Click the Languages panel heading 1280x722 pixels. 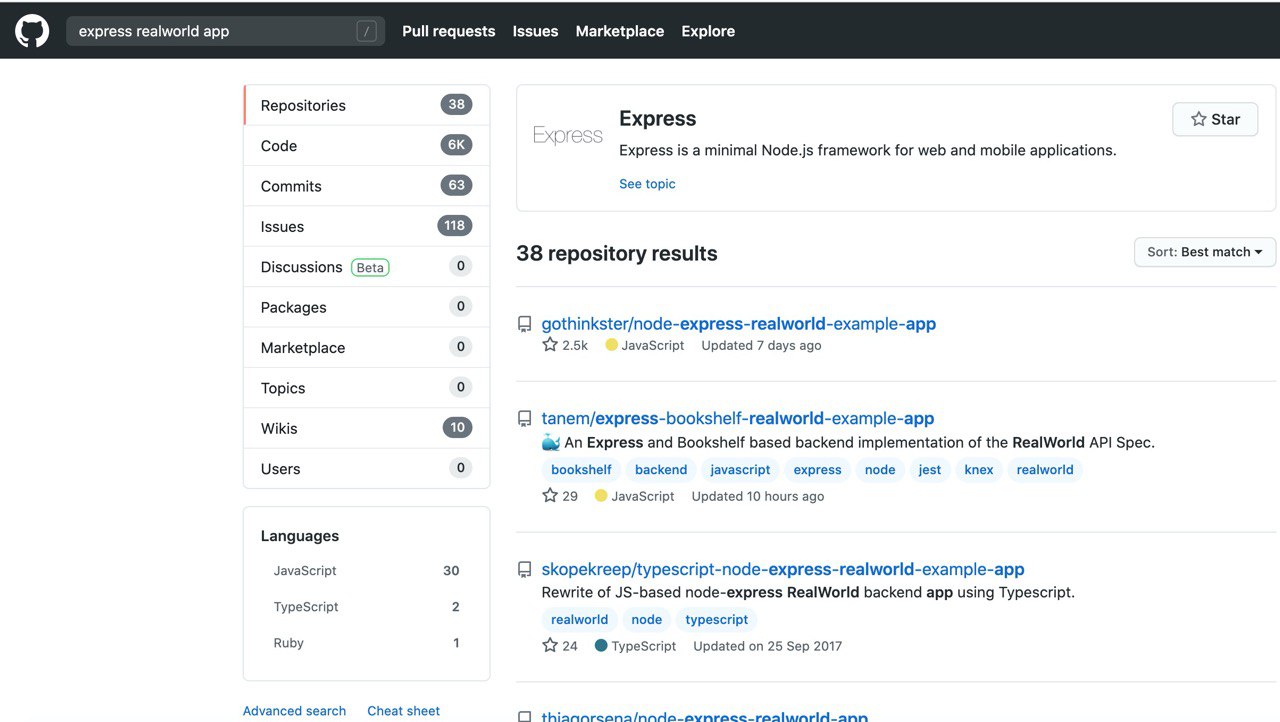click(x=300, y=536)
